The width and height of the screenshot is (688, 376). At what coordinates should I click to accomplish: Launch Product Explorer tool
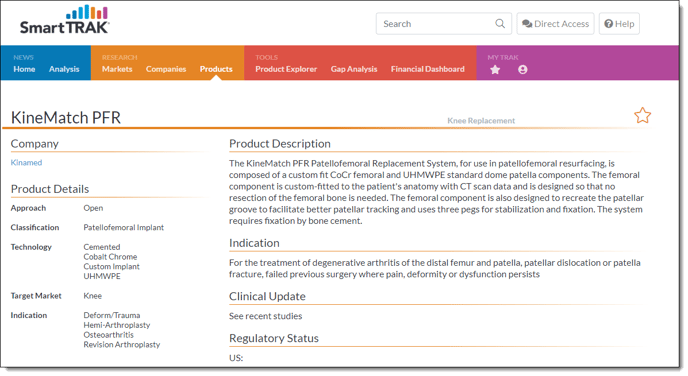tap(286, 69)
